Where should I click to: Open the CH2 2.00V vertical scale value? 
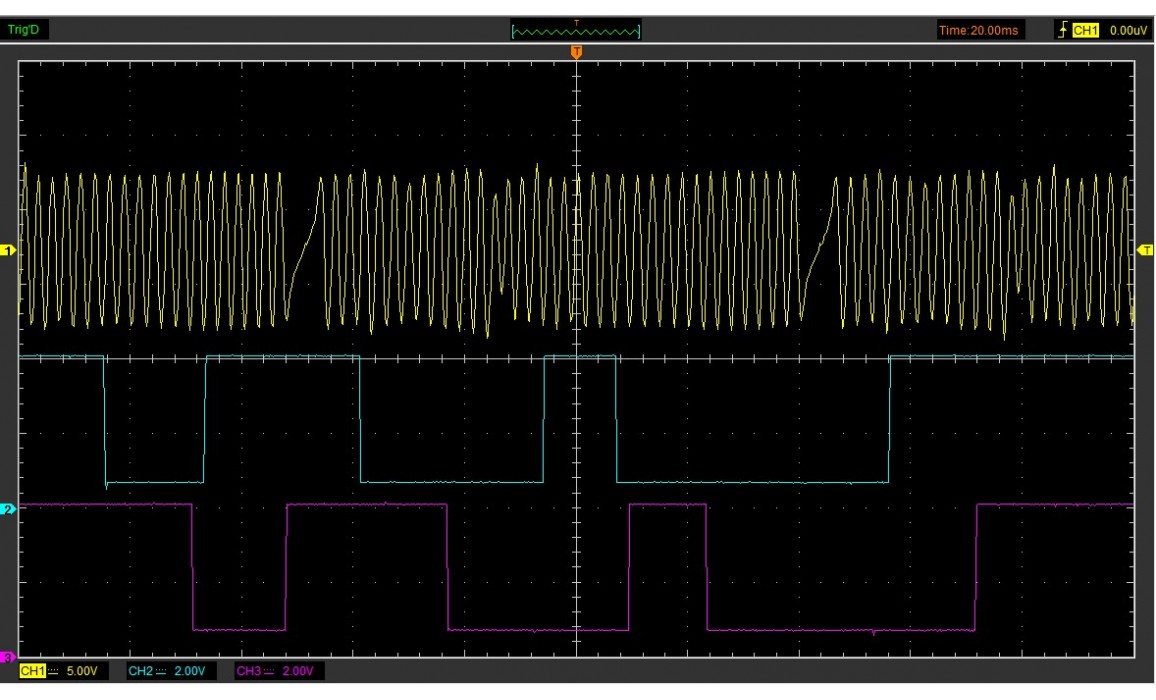coord(190,671)
